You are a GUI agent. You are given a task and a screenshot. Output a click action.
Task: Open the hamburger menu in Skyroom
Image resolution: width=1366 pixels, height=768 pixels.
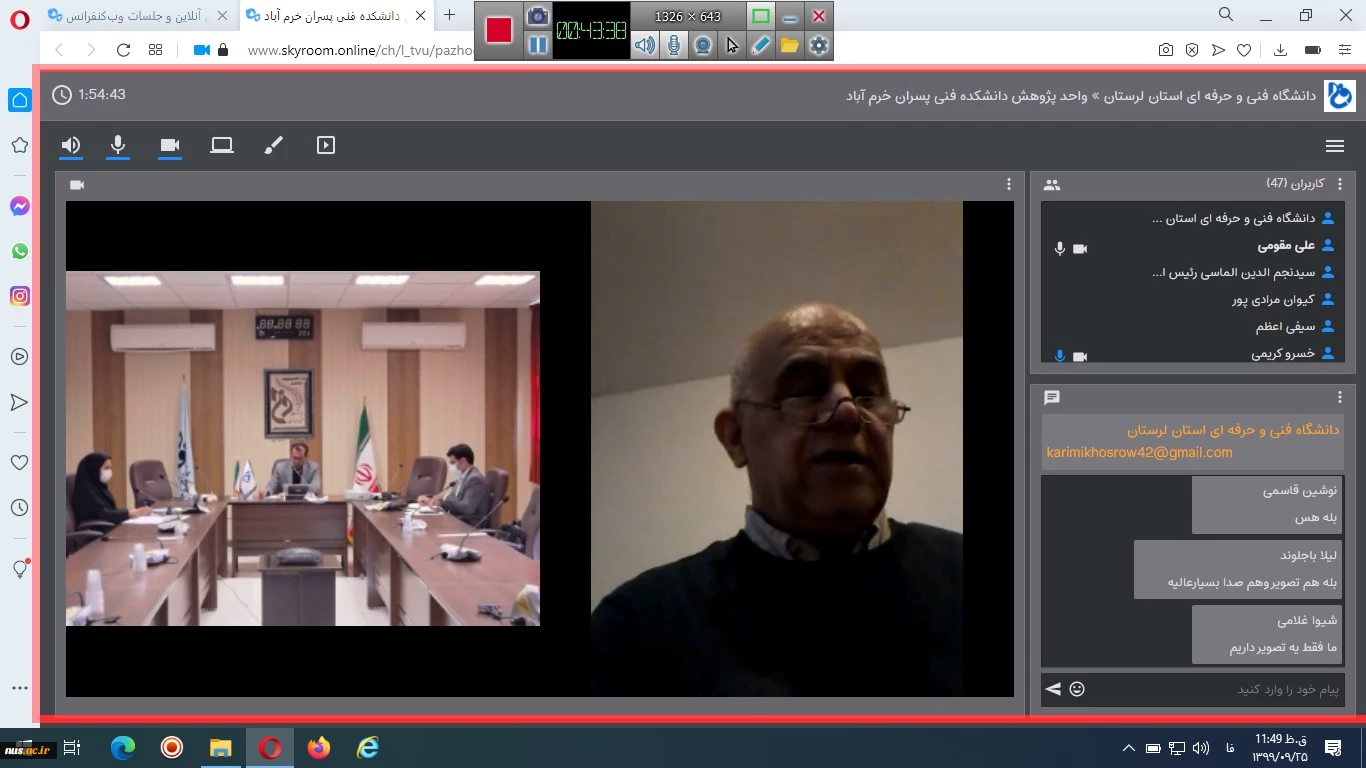pos(1334,146)
